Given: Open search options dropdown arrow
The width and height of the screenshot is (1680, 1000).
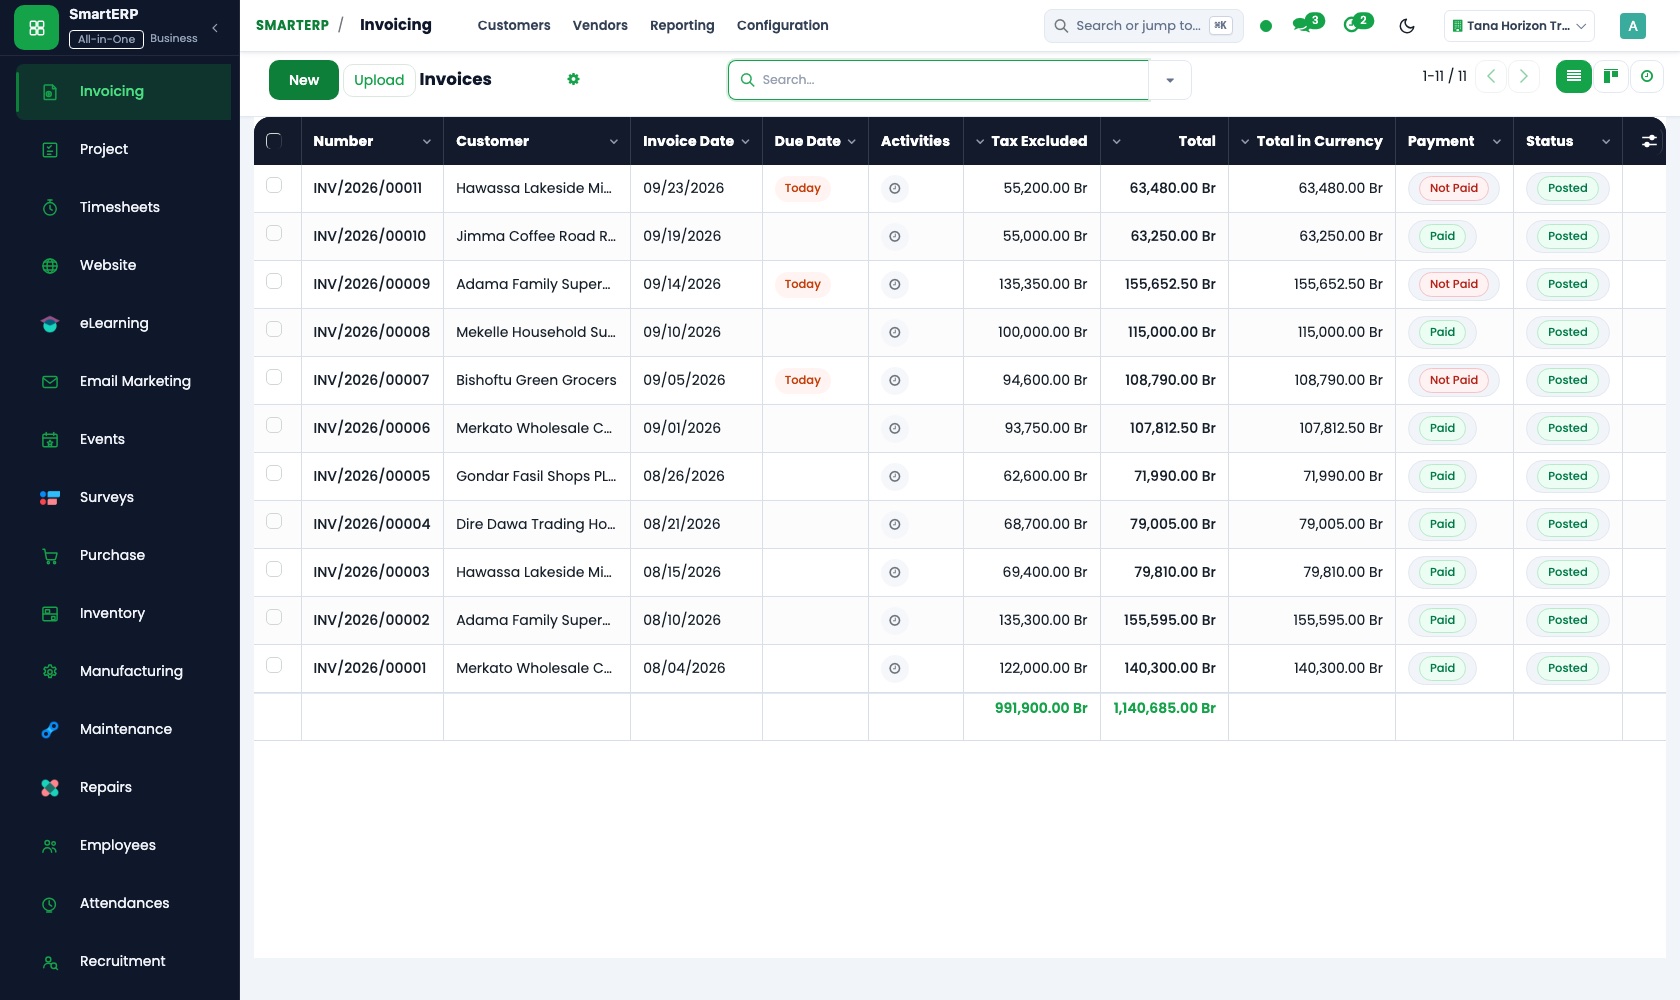Looking at the screenshot, I should [1170, 80].
